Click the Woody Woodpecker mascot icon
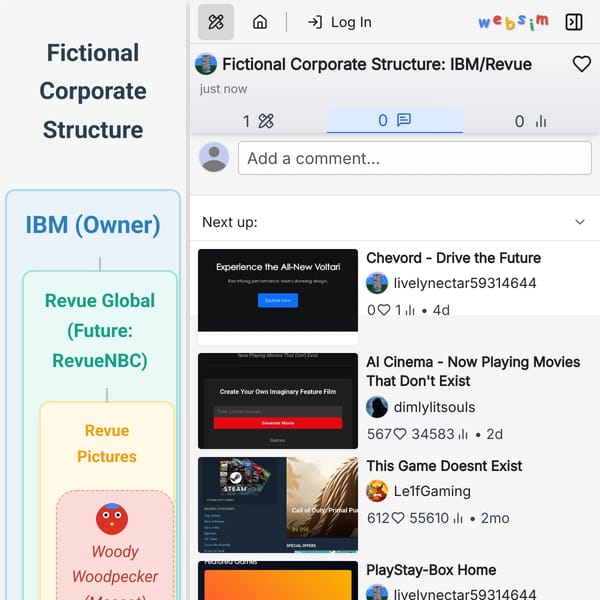Screen dimensions: 600x600 (x=112, y=519)
